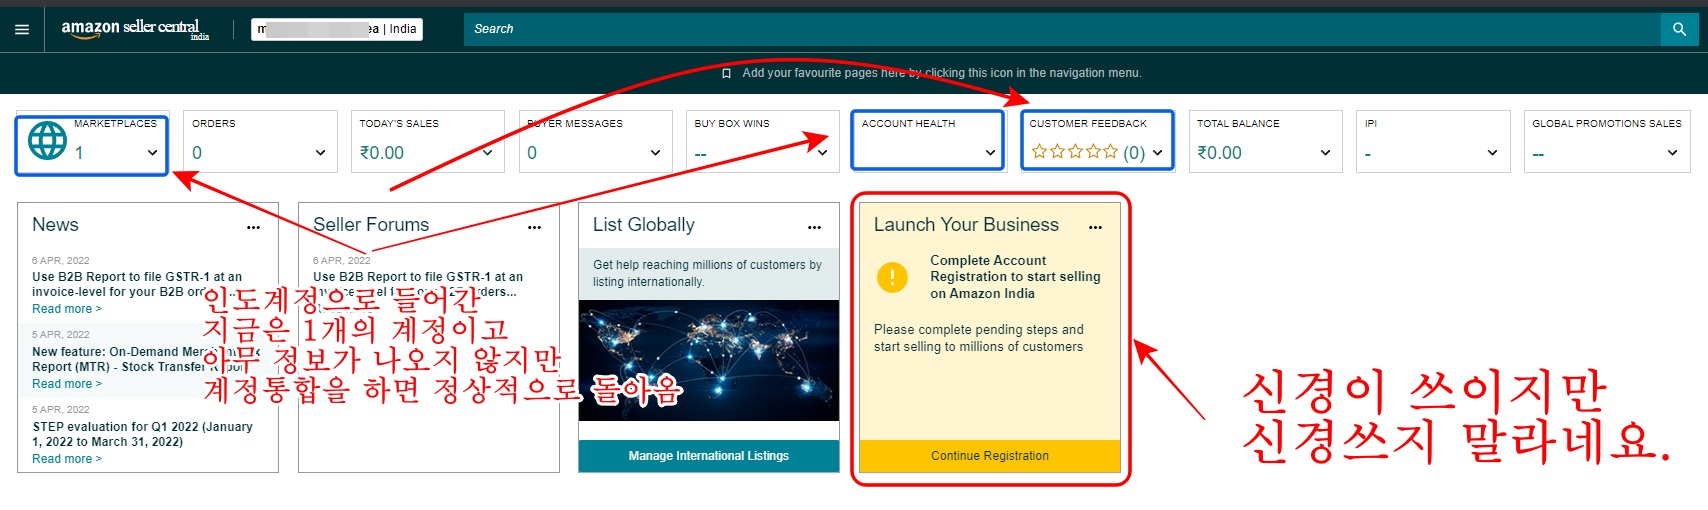Click the Marketplaces globe icon
Image resolution: width=1708 pixels, height=510 pixels.
tap(47, 141)
